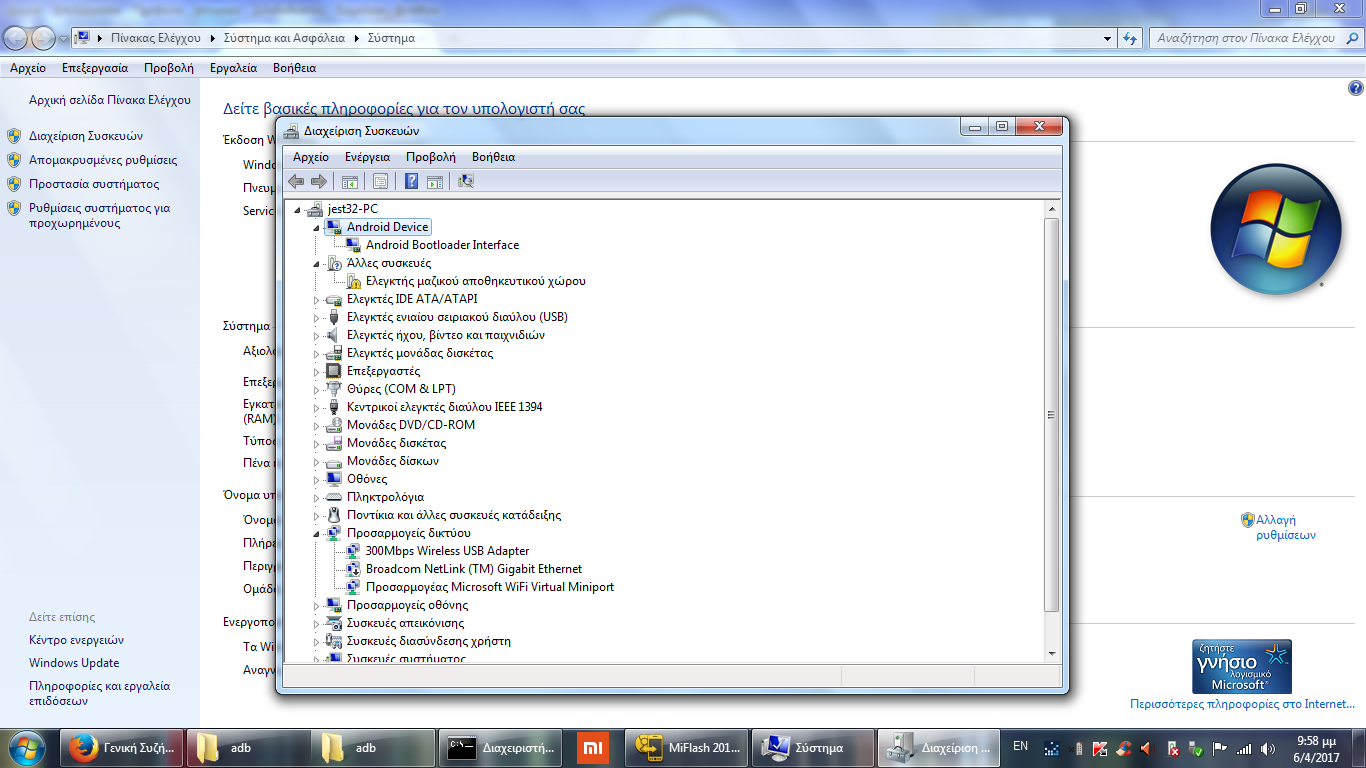Collapse the Προσαρμογείς δικτύου node
Screen dimensions: 1366x768
click(x=317, y=533)
